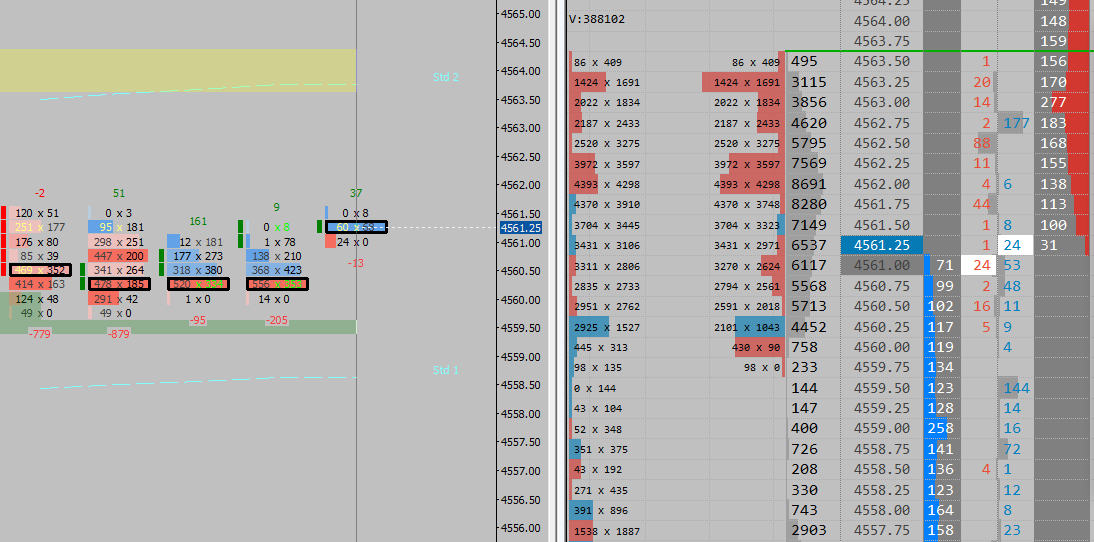Click the 4370 x 3910 DOM cell
Viewport: 1094px width, 542px height.
pos(606,205)
